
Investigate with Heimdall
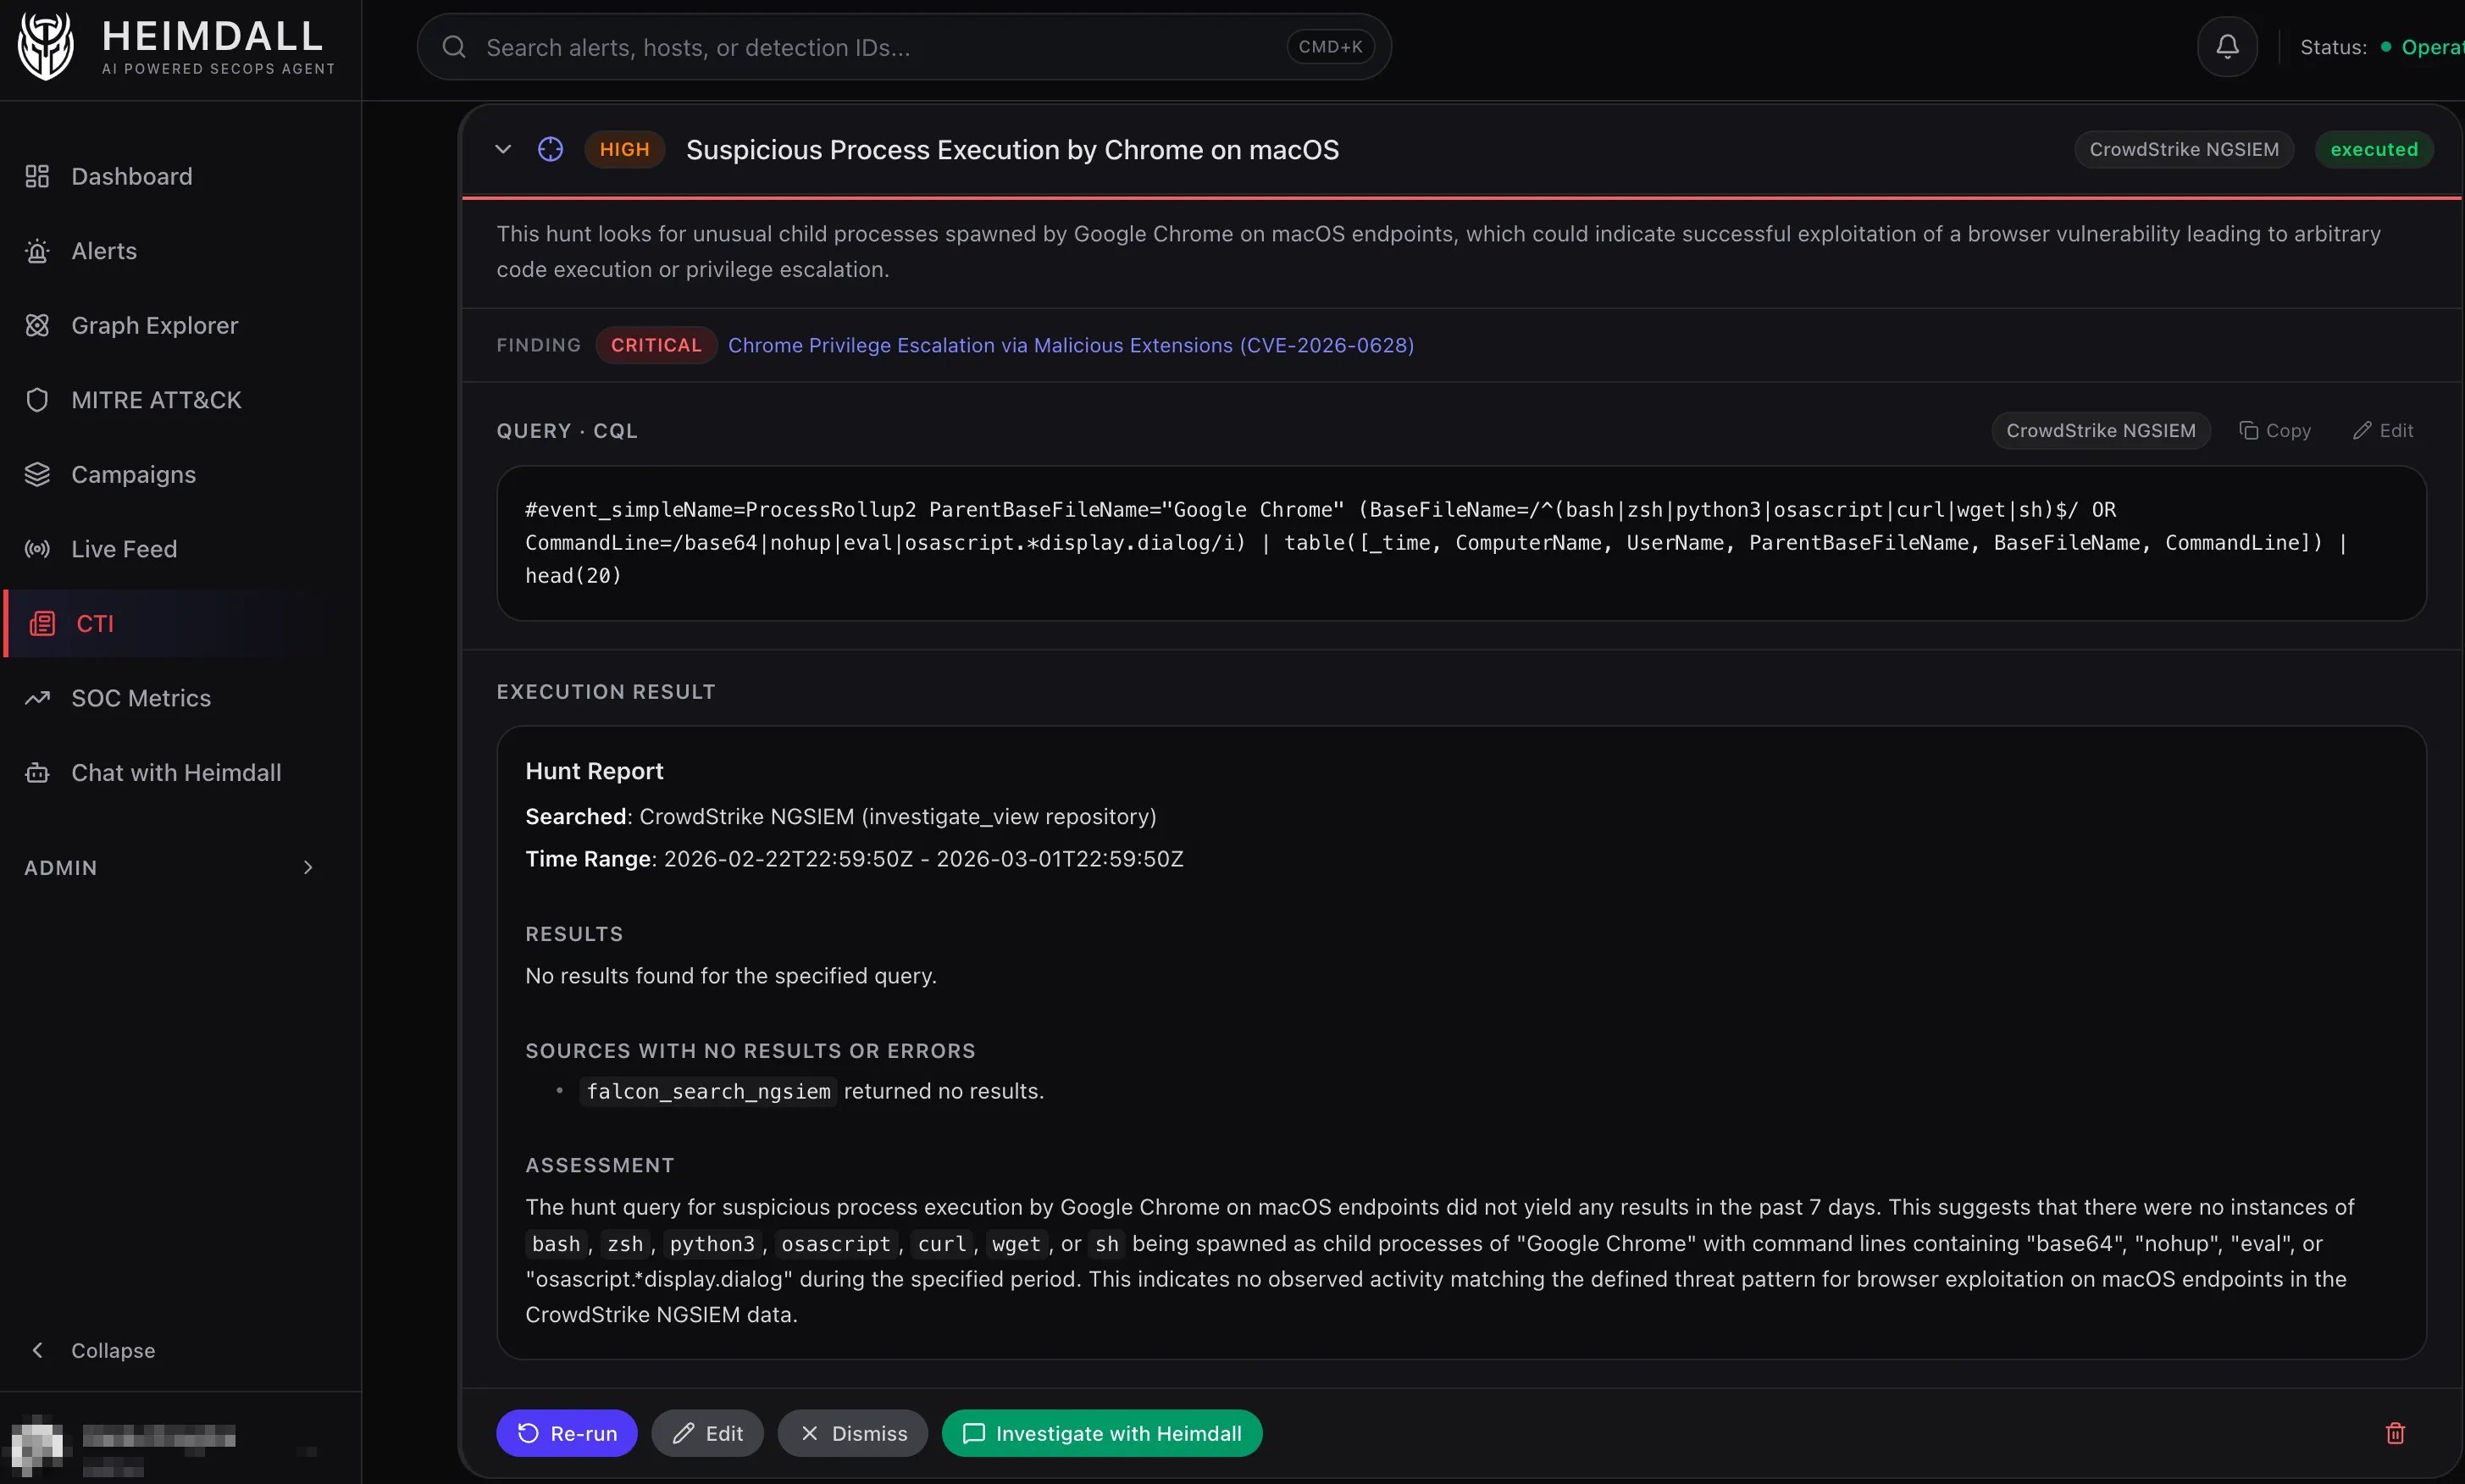click(1102, 1433)
